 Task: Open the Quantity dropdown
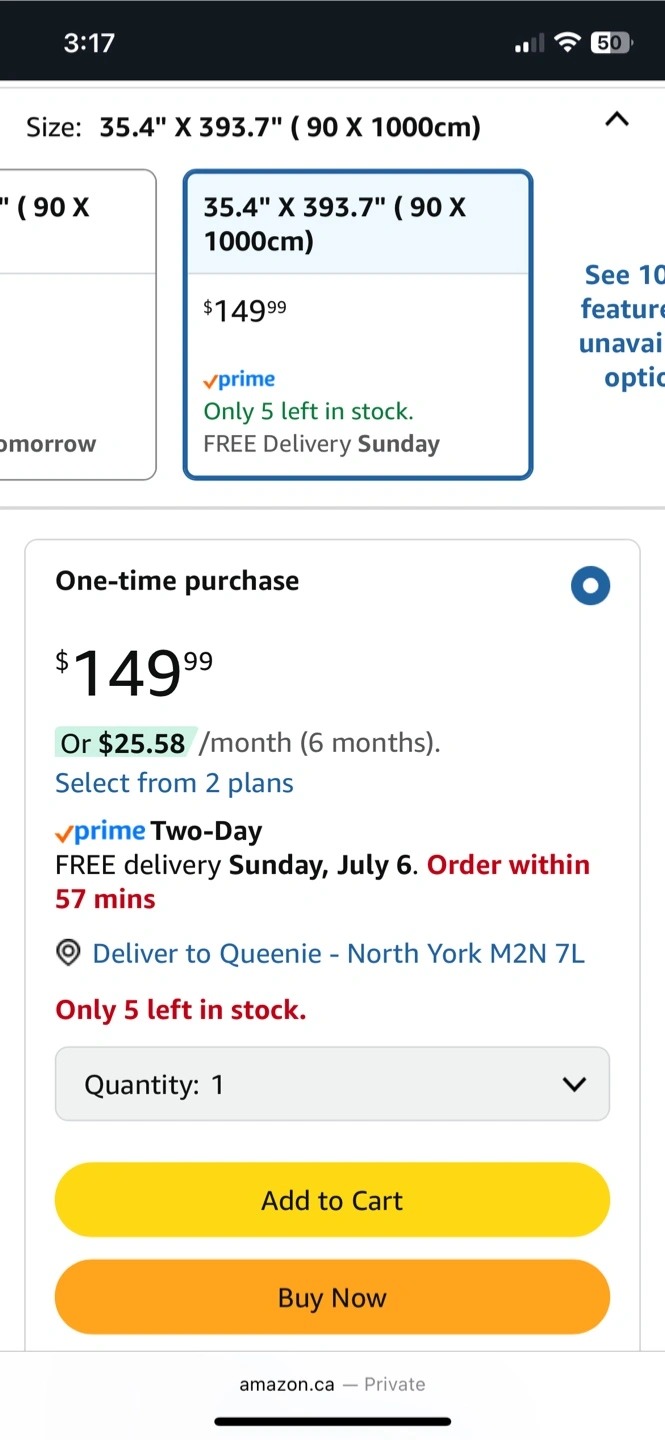(x=332, y=1084)
